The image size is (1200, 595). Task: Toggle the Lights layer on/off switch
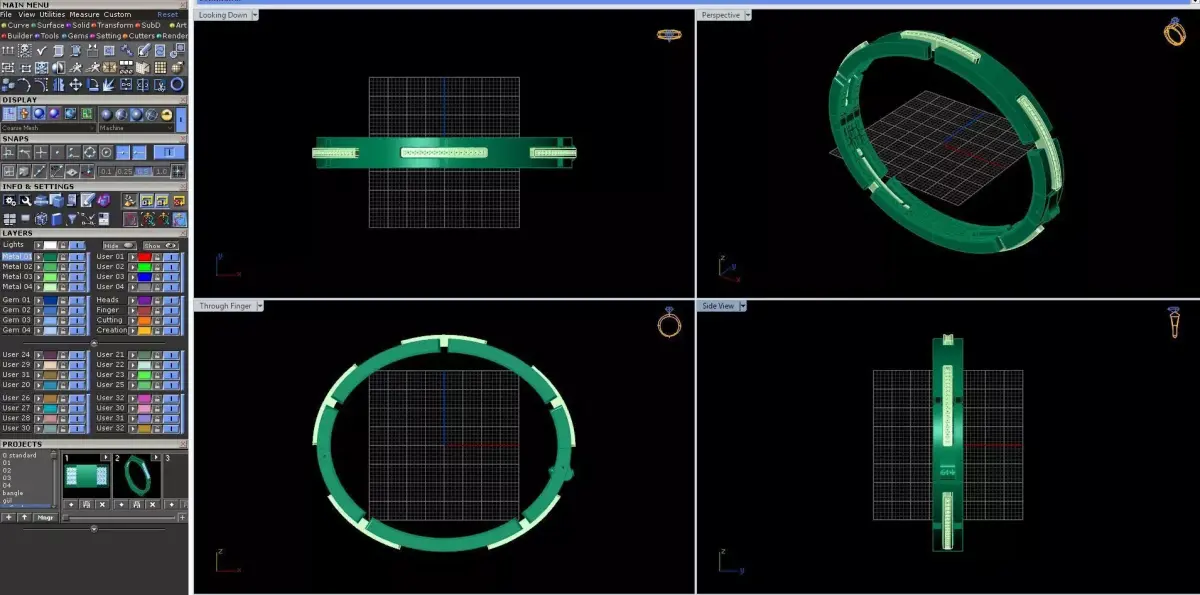coord(77,245)
